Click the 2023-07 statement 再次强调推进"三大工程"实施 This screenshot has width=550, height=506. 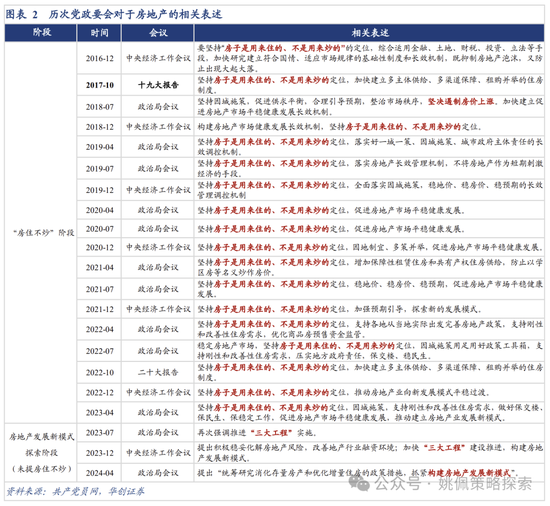coord(257,433)
